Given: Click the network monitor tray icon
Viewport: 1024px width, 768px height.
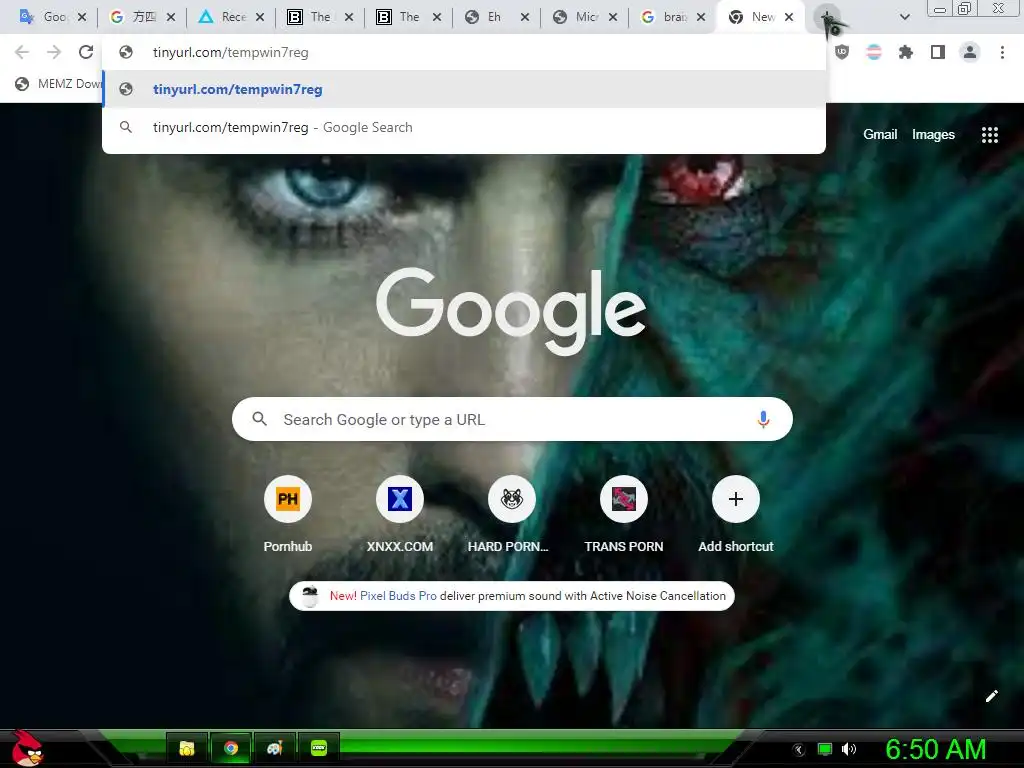Looking at the screenshot, I should click(x=825, y=749).
